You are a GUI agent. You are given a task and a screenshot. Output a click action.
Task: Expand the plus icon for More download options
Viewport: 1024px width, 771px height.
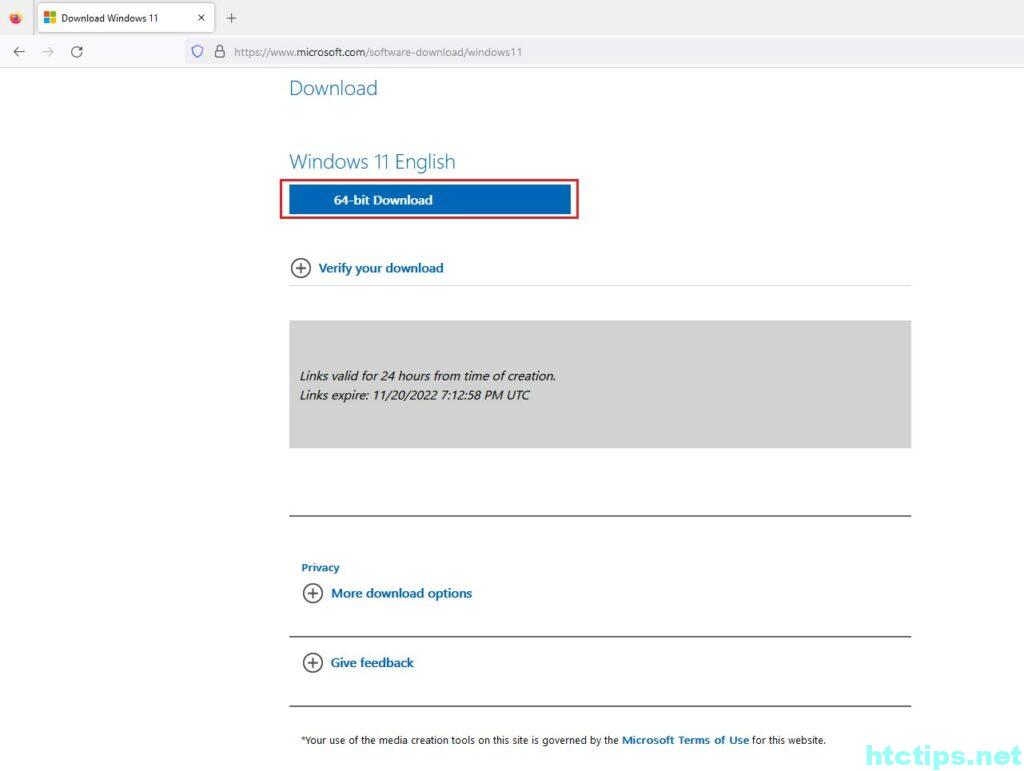tap(313, 593)
